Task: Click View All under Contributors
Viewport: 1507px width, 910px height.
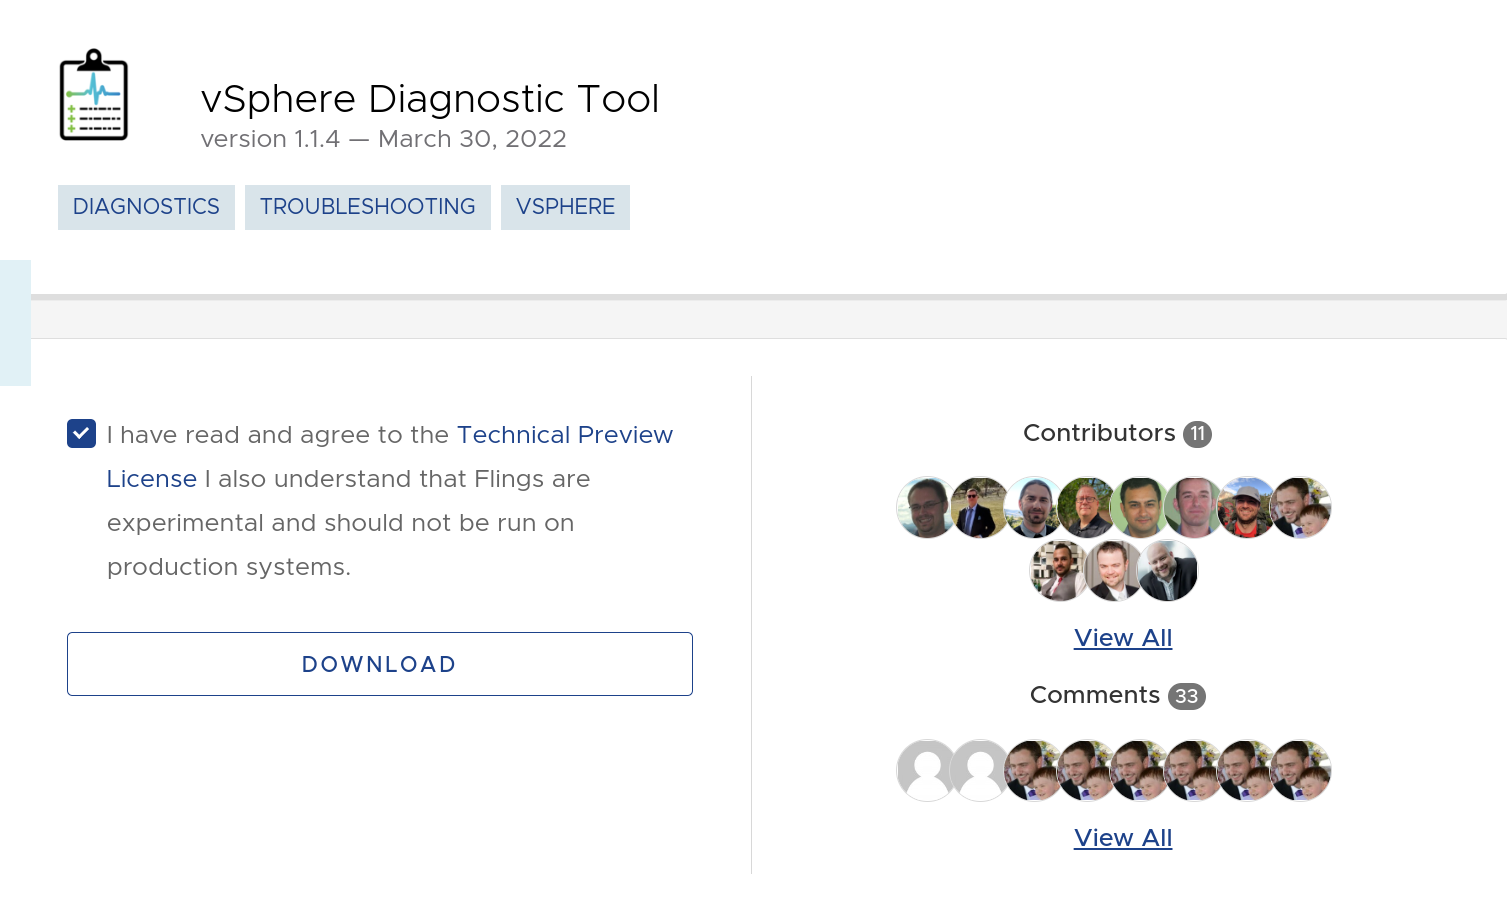Action: point(1122,638)
